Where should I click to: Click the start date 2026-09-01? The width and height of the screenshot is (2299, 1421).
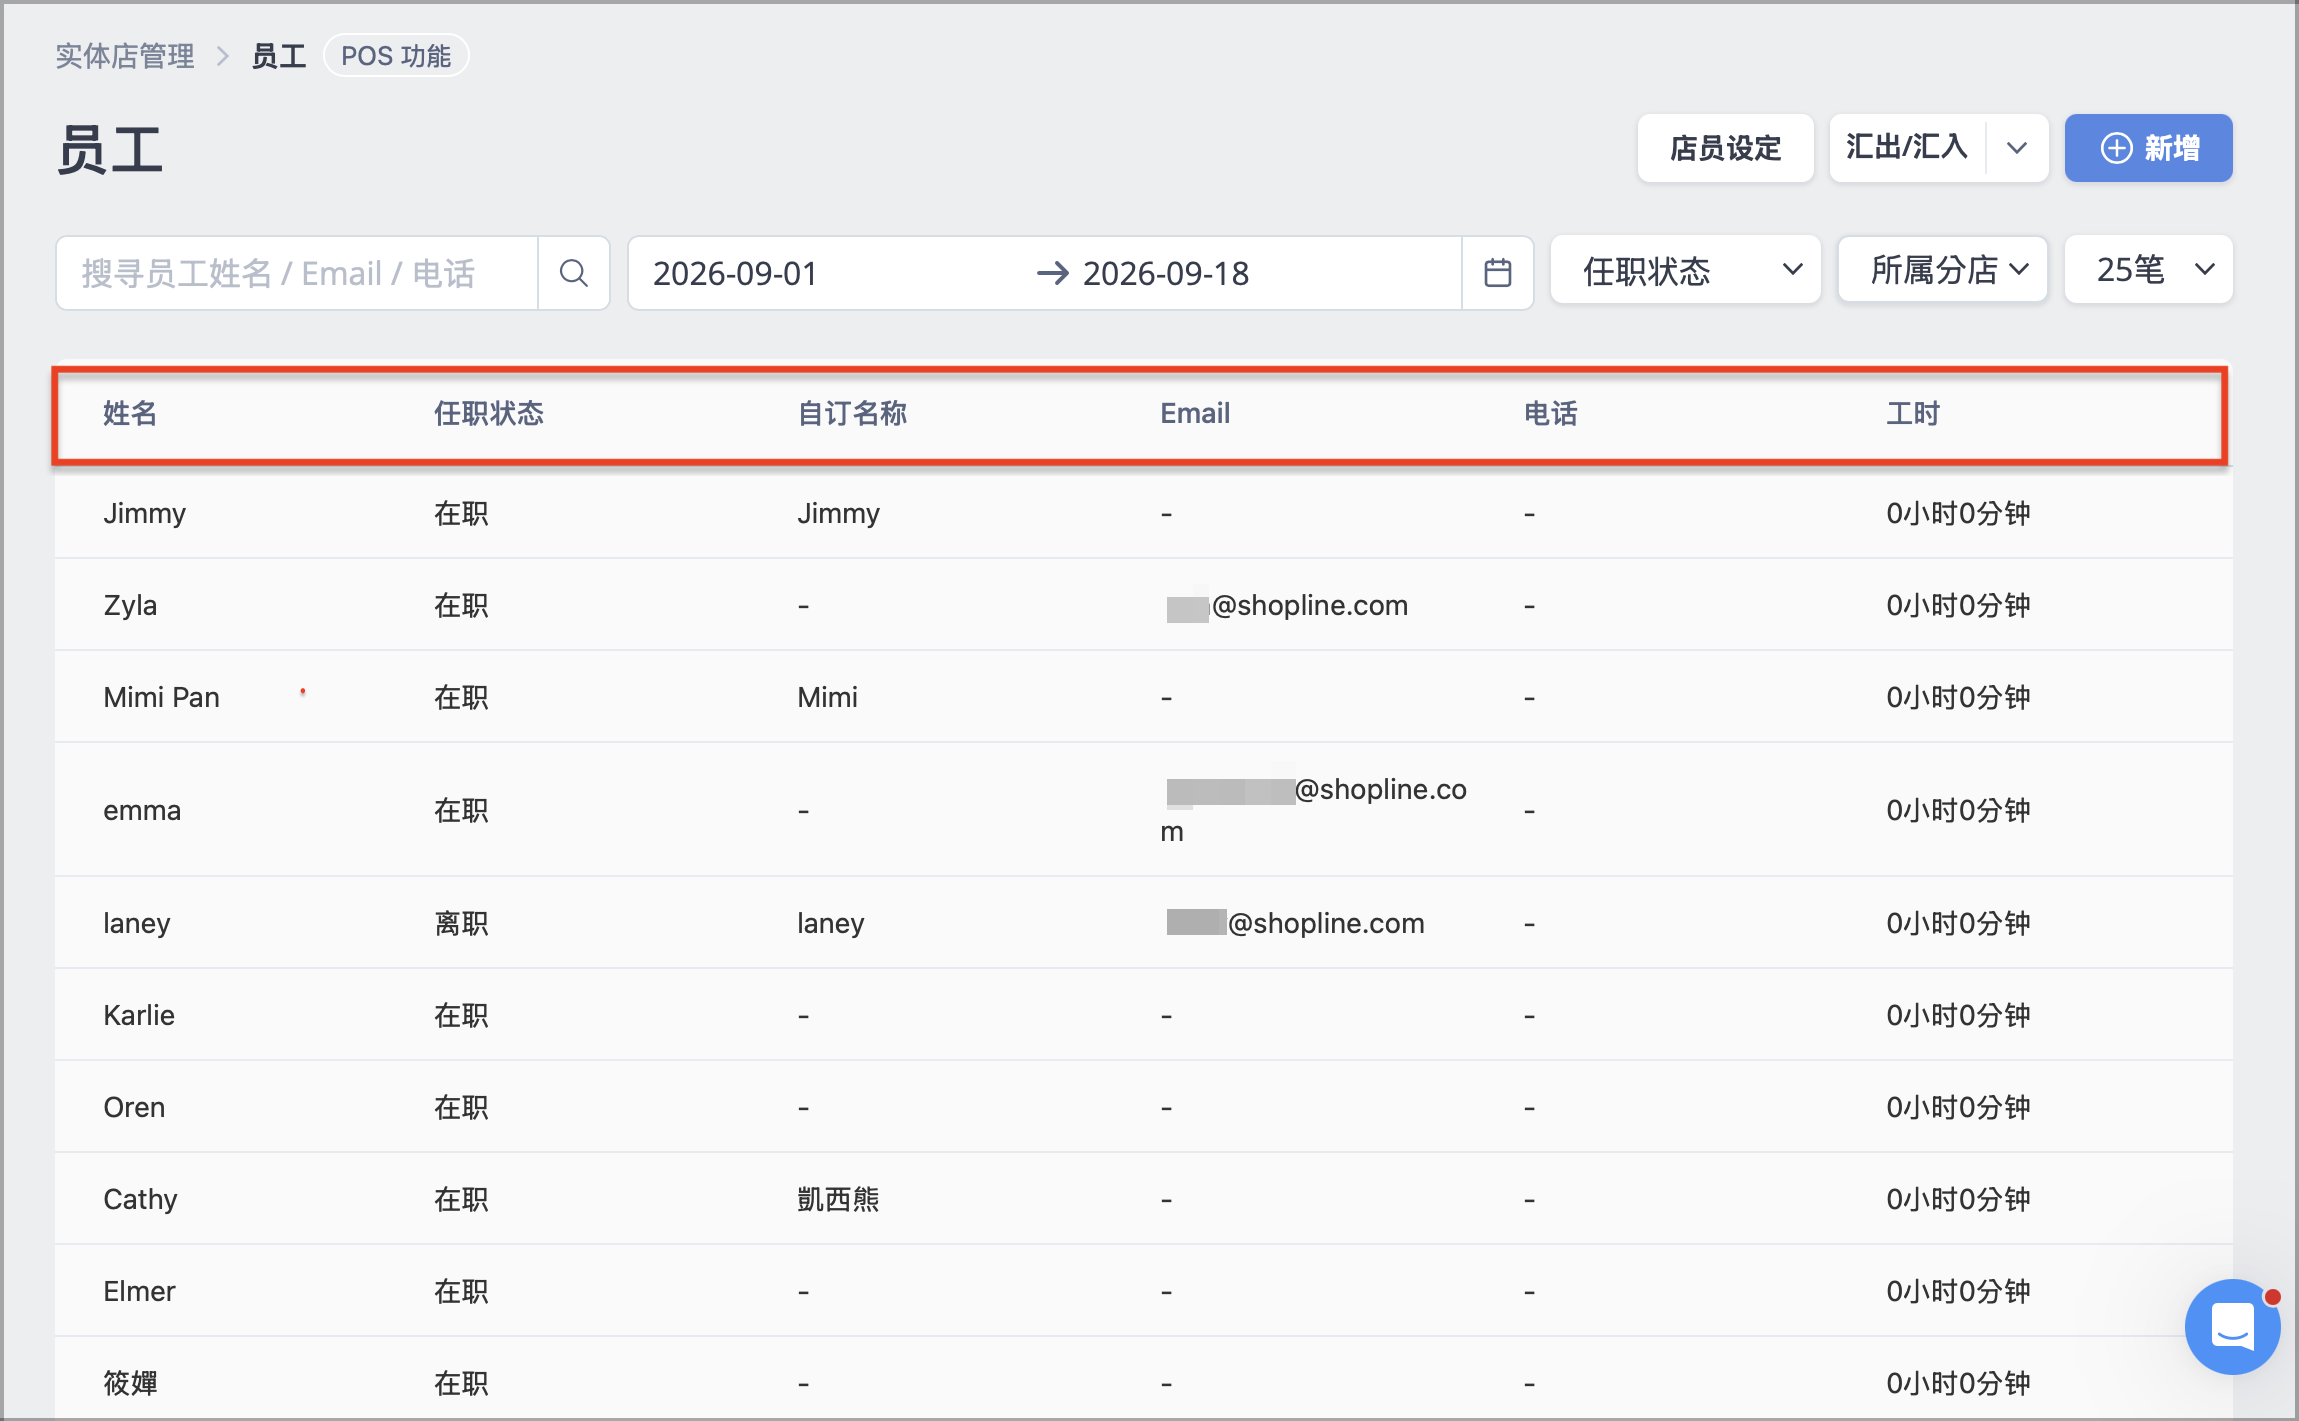coord(735,273)
